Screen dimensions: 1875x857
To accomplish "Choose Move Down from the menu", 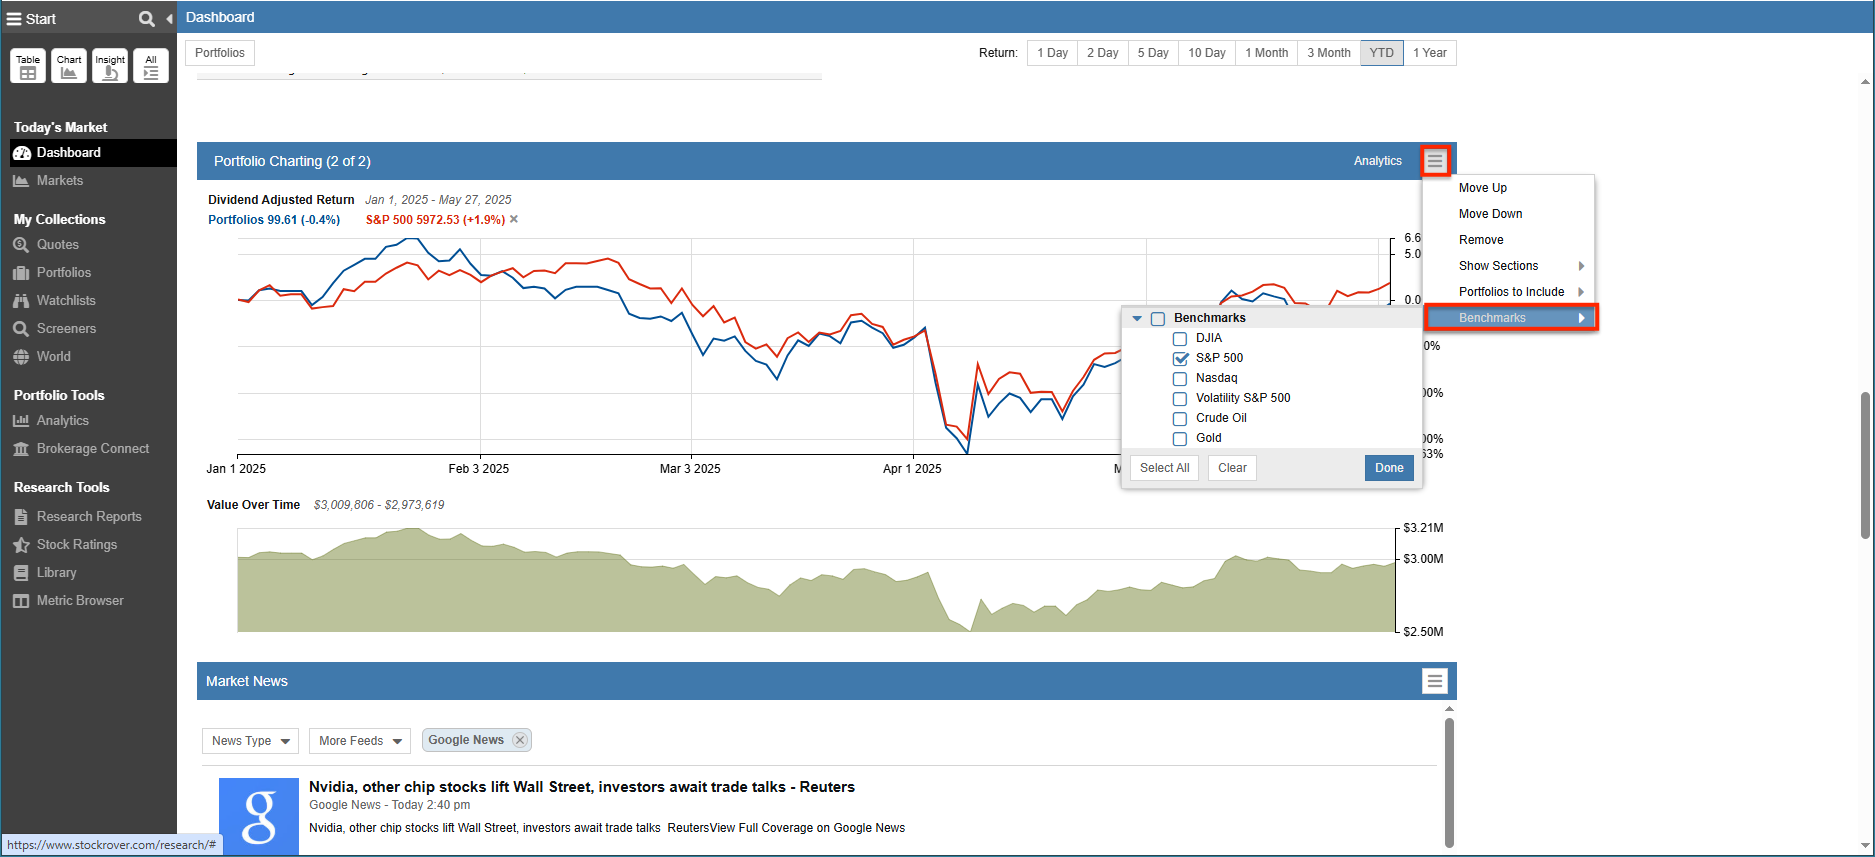I will point(1509,214).
